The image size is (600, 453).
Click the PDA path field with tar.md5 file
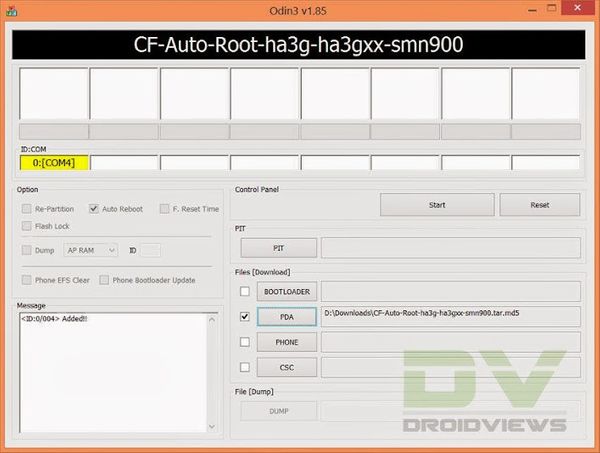point(451,316)
